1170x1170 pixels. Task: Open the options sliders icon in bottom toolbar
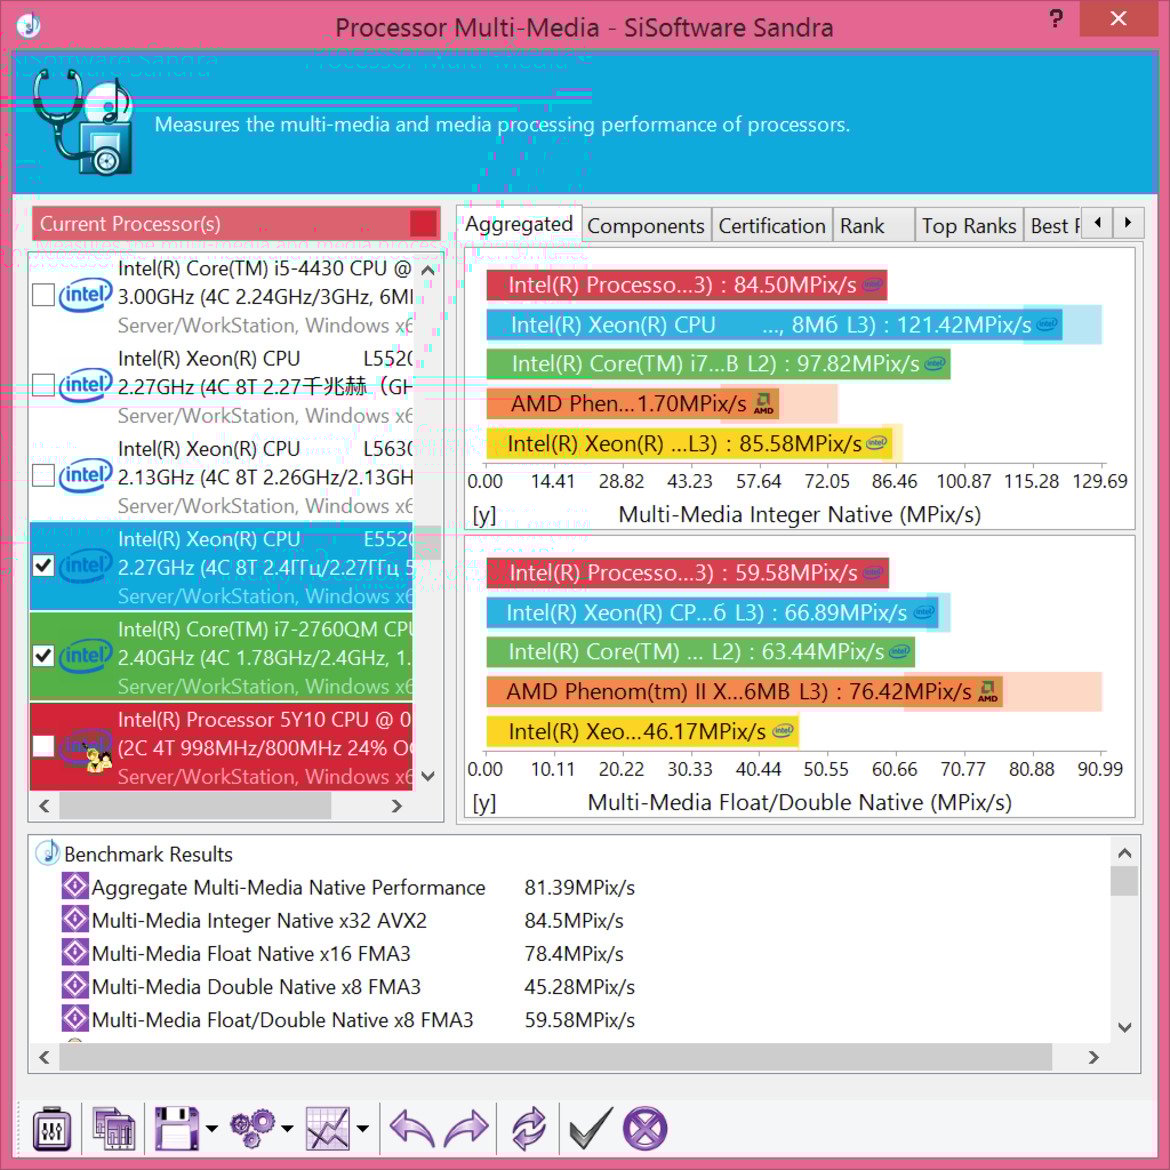[51, 1129]
